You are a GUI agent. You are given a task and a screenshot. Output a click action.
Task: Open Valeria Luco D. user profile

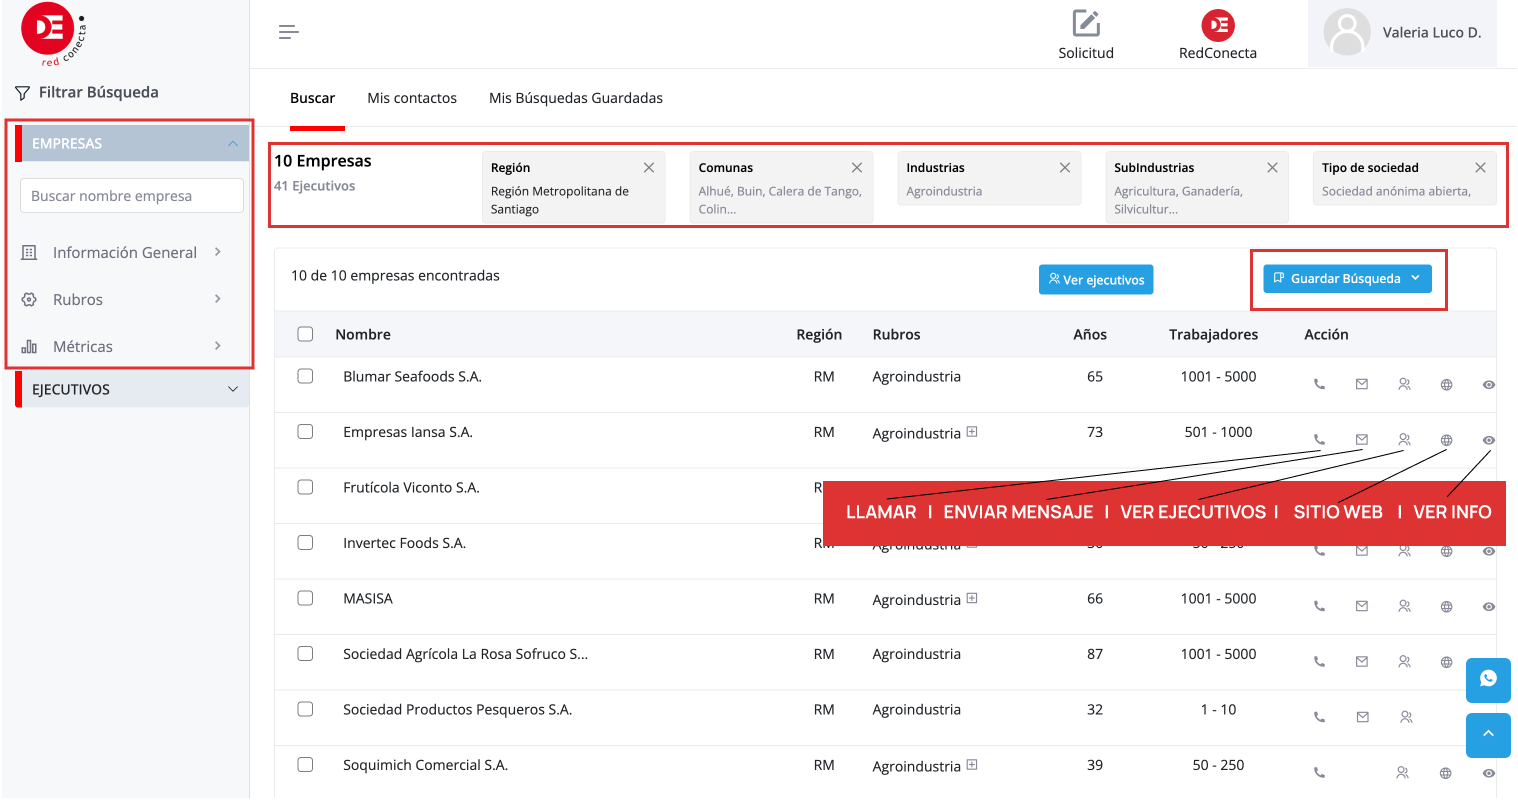point(1403,33)
